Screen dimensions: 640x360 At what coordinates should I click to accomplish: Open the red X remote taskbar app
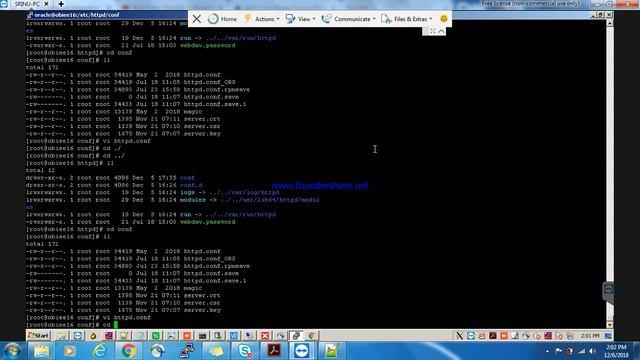click(265, 336)
